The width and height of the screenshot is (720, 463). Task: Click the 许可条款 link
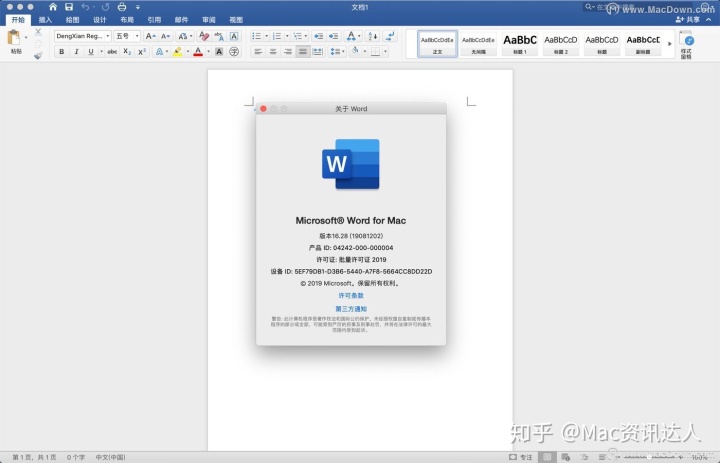tap(351, 295)
